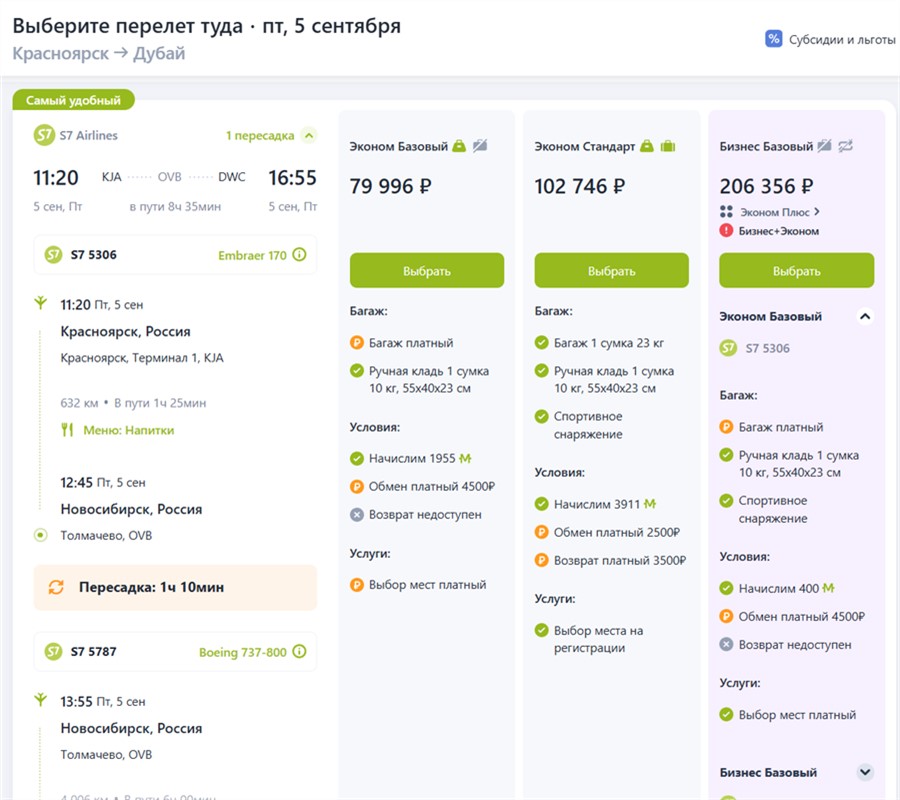Click the handbag icon next to Эконом Базовый
Viewport: 900px width, 800px height.
pos(459,146)
